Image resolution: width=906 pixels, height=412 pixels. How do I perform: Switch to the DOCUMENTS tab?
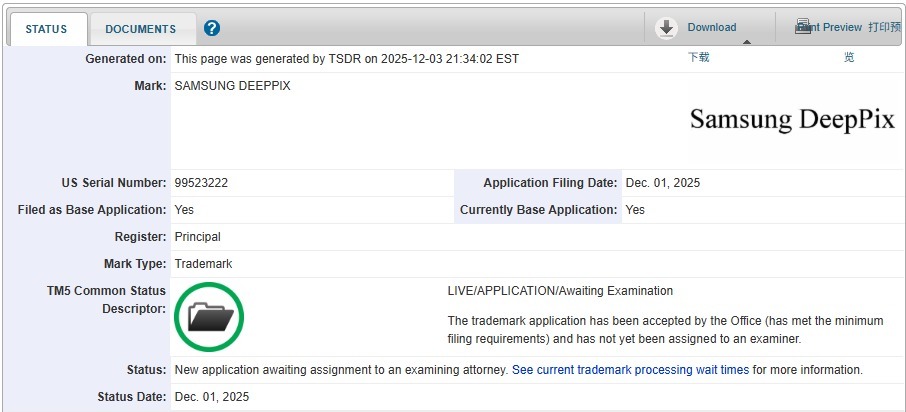pyautogui.click(x=140, y=29)
